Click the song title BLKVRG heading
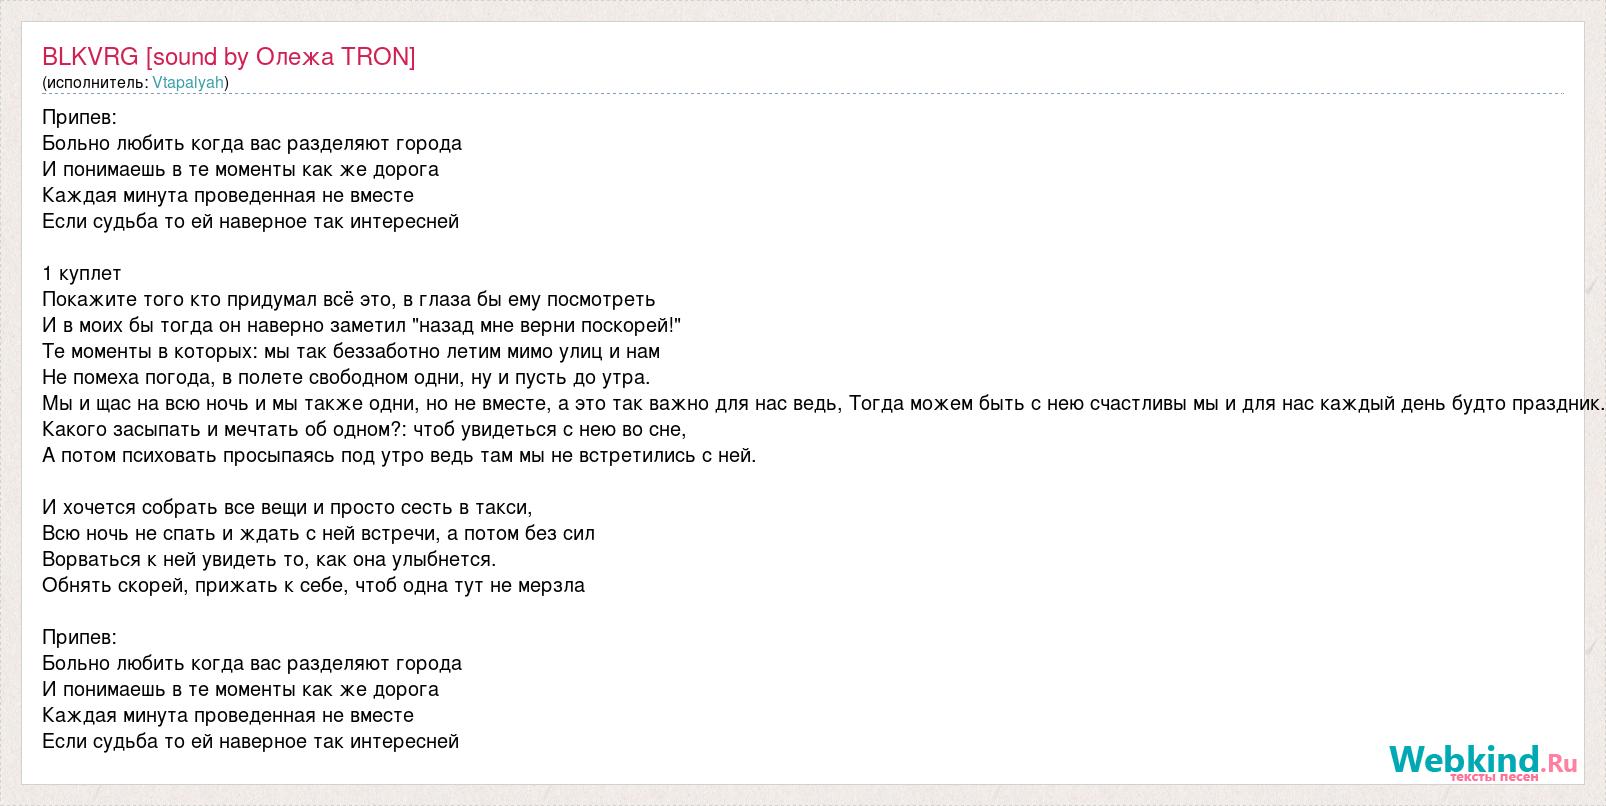This screenshot has width=1606, height=806. coord(229,56)
